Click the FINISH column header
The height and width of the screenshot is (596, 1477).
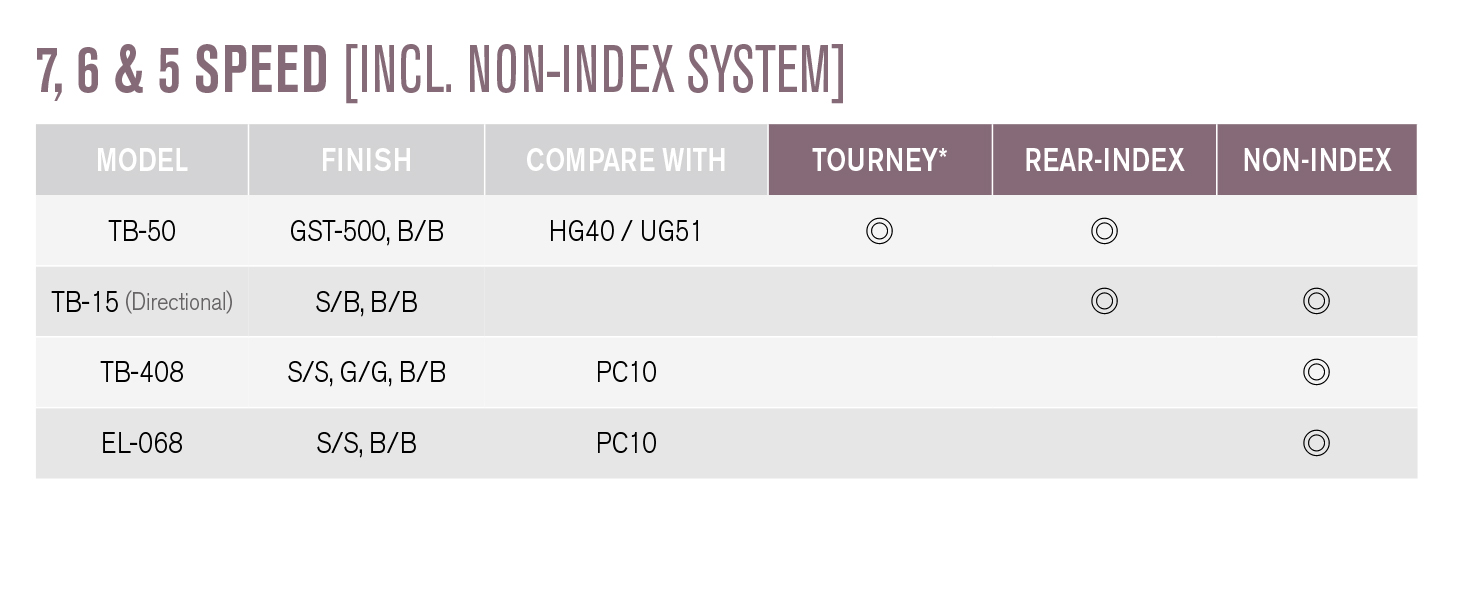(367, 160)
